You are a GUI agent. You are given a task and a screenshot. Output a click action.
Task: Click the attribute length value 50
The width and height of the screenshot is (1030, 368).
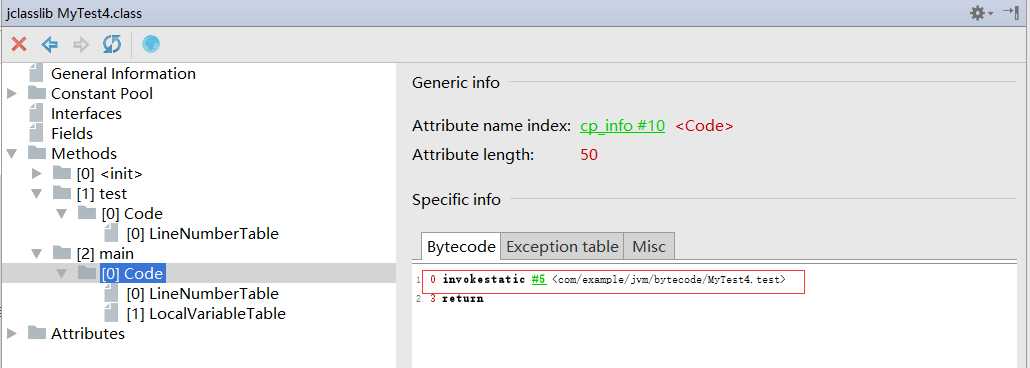click(589, 156)
